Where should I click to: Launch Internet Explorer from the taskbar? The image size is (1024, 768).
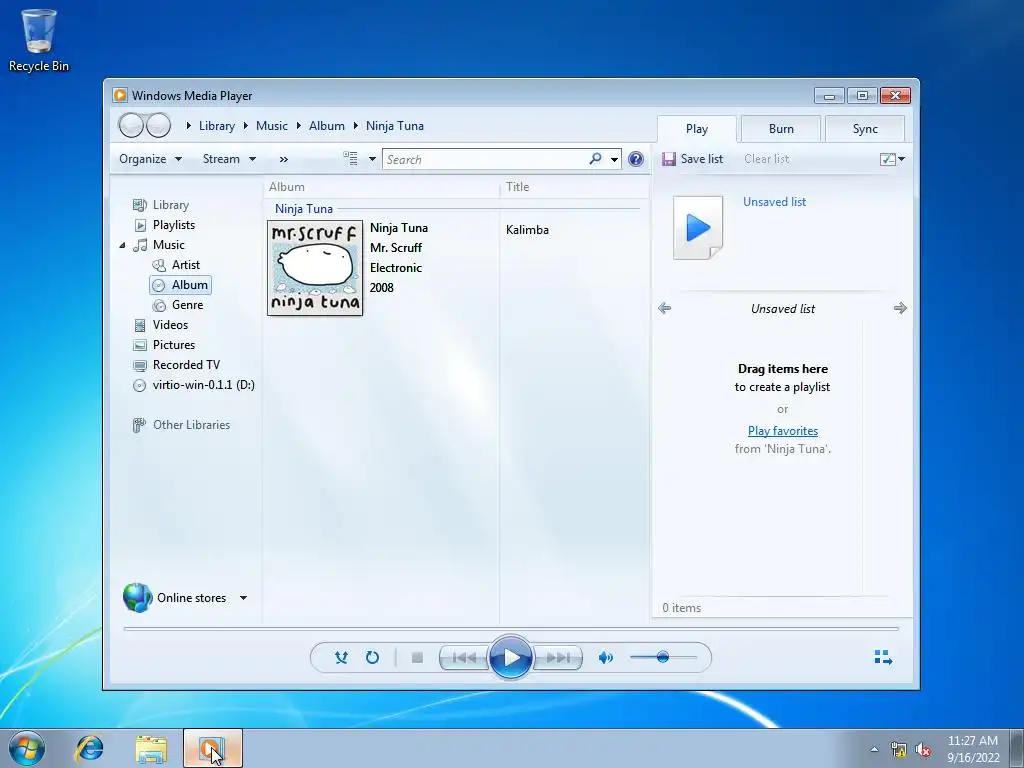89,749
